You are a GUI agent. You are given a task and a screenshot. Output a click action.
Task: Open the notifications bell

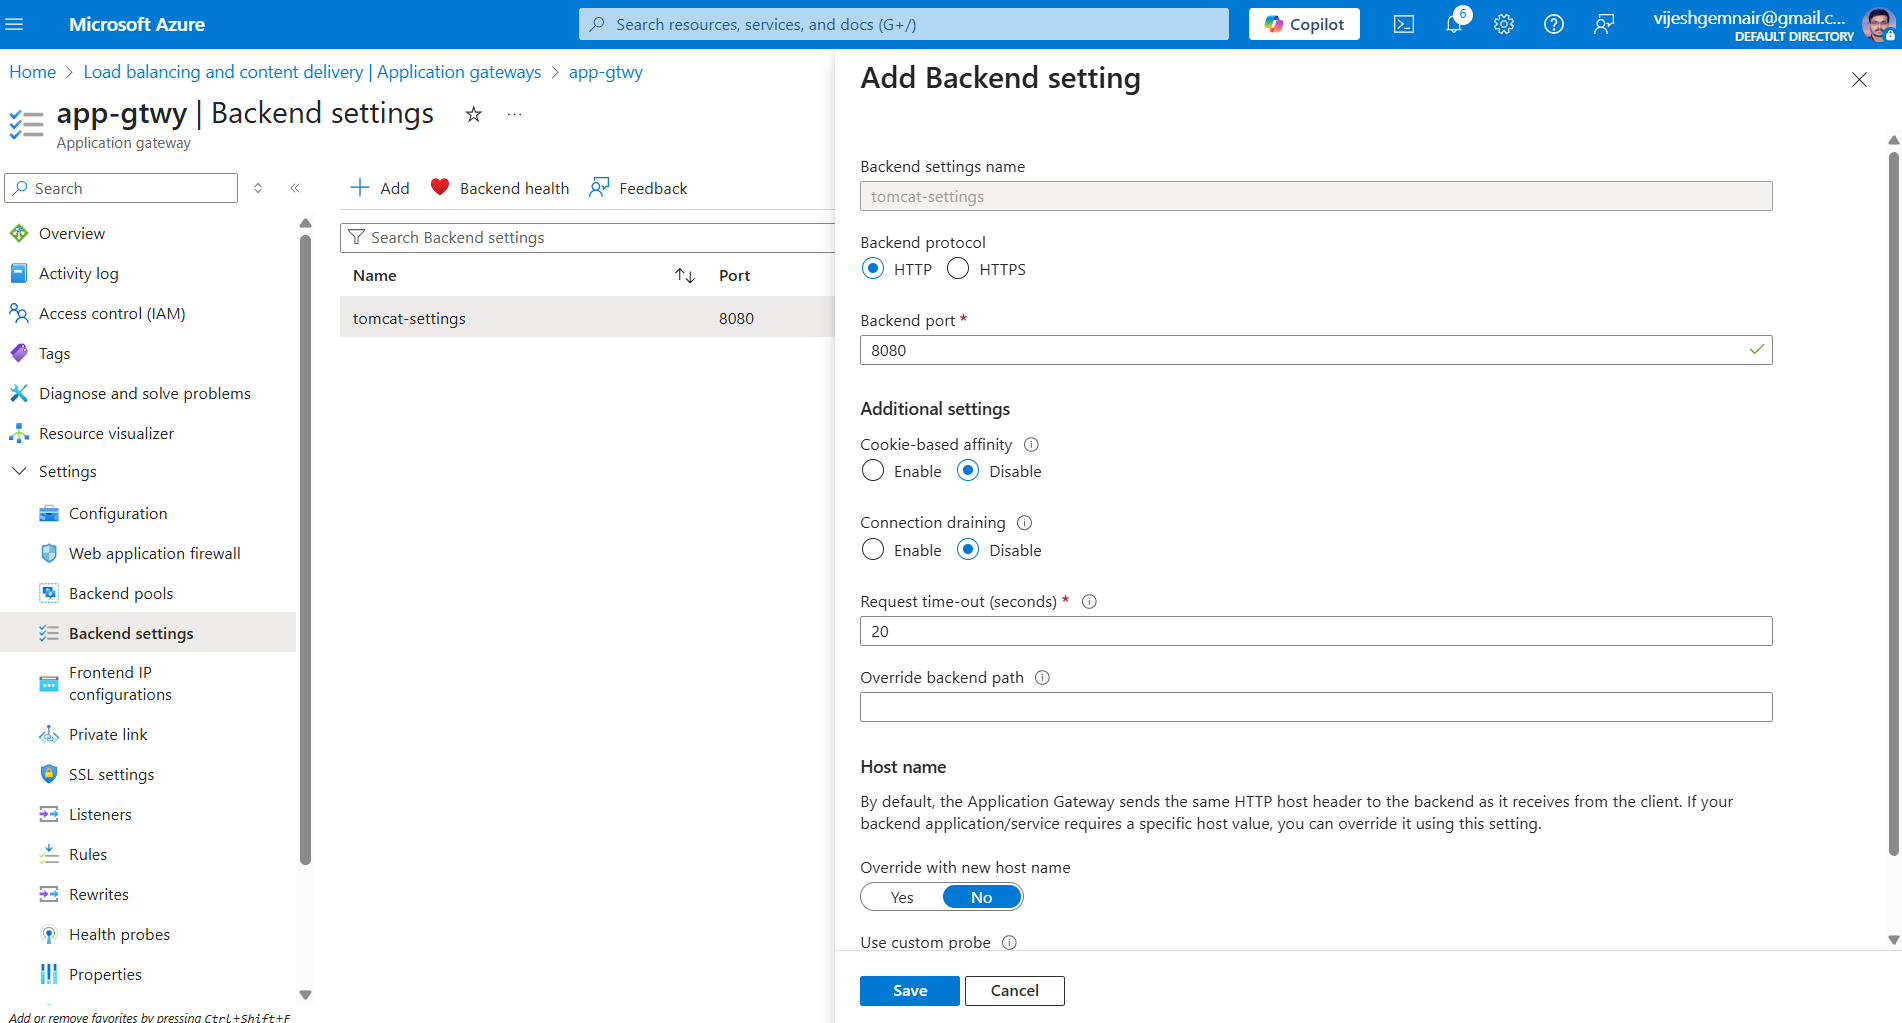click(x=1454, y=25)
